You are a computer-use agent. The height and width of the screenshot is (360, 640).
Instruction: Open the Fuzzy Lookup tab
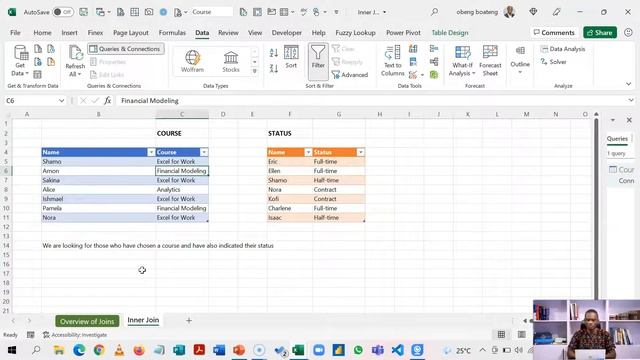tap(355, 33)
